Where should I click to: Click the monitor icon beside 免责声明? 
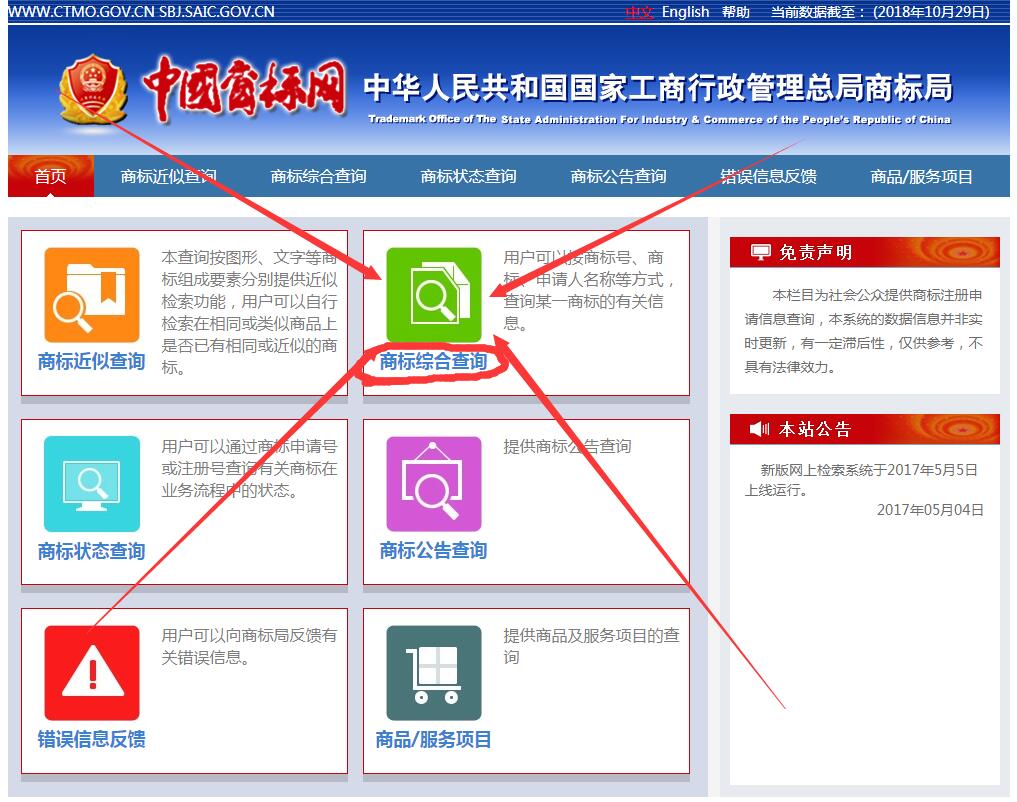tap(760, 252)
